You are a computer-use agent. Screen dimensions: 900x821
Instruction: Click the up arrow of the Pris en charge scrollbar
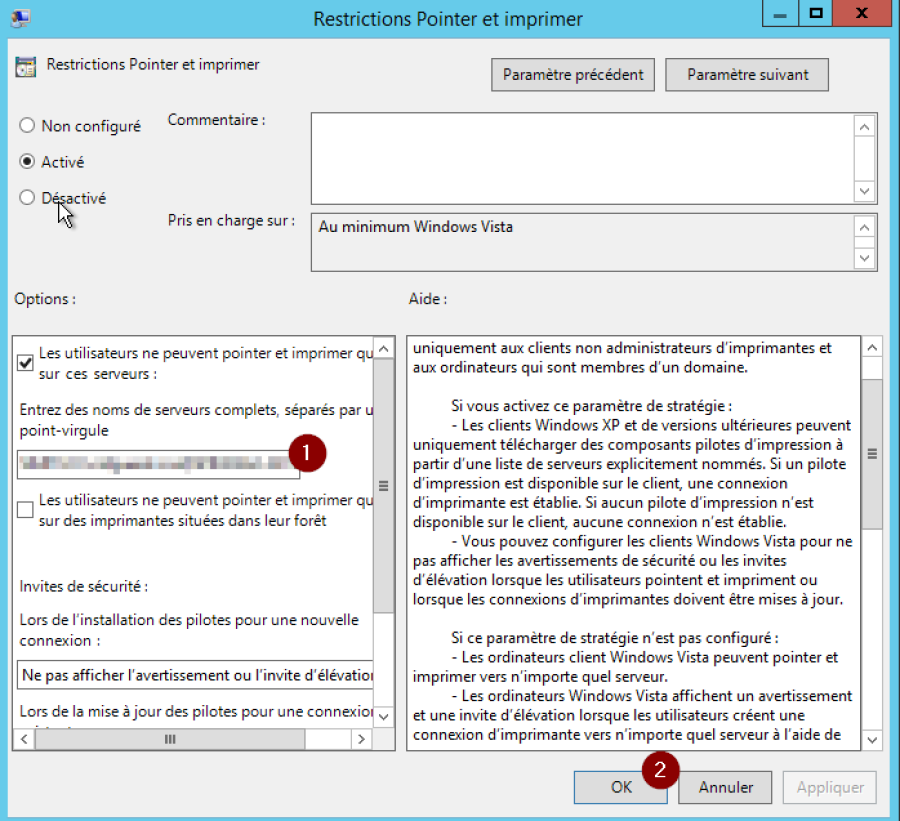tap(864, 228)
